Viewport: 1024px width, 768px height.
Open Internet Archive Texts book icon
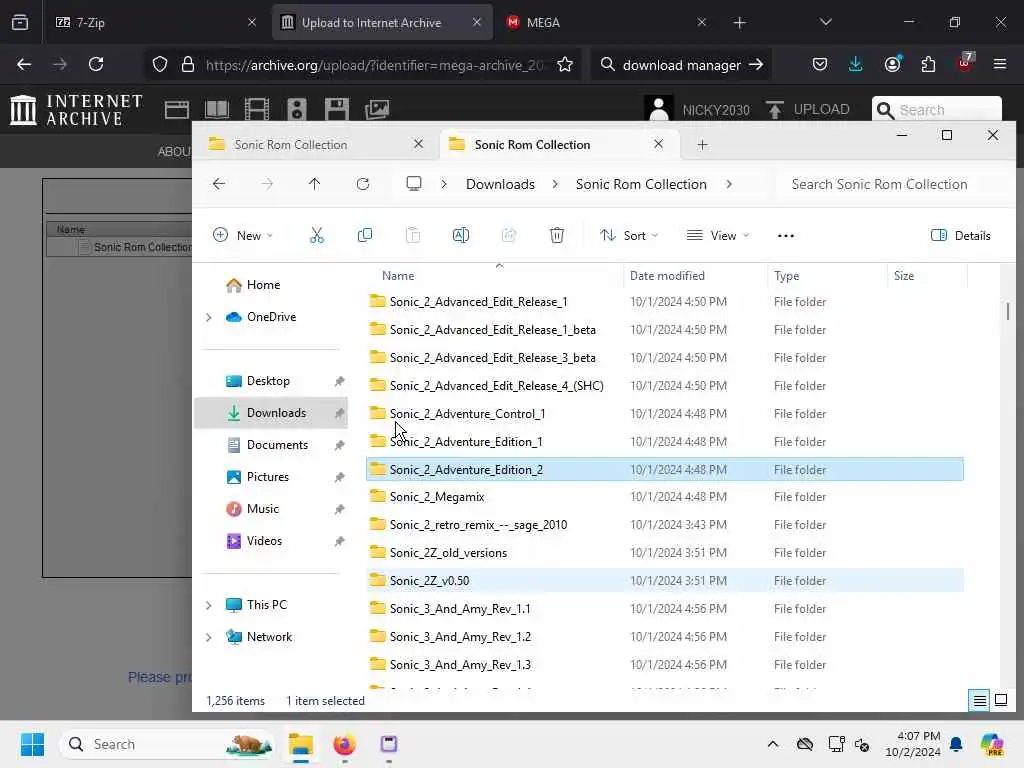[x=217, y=109]
